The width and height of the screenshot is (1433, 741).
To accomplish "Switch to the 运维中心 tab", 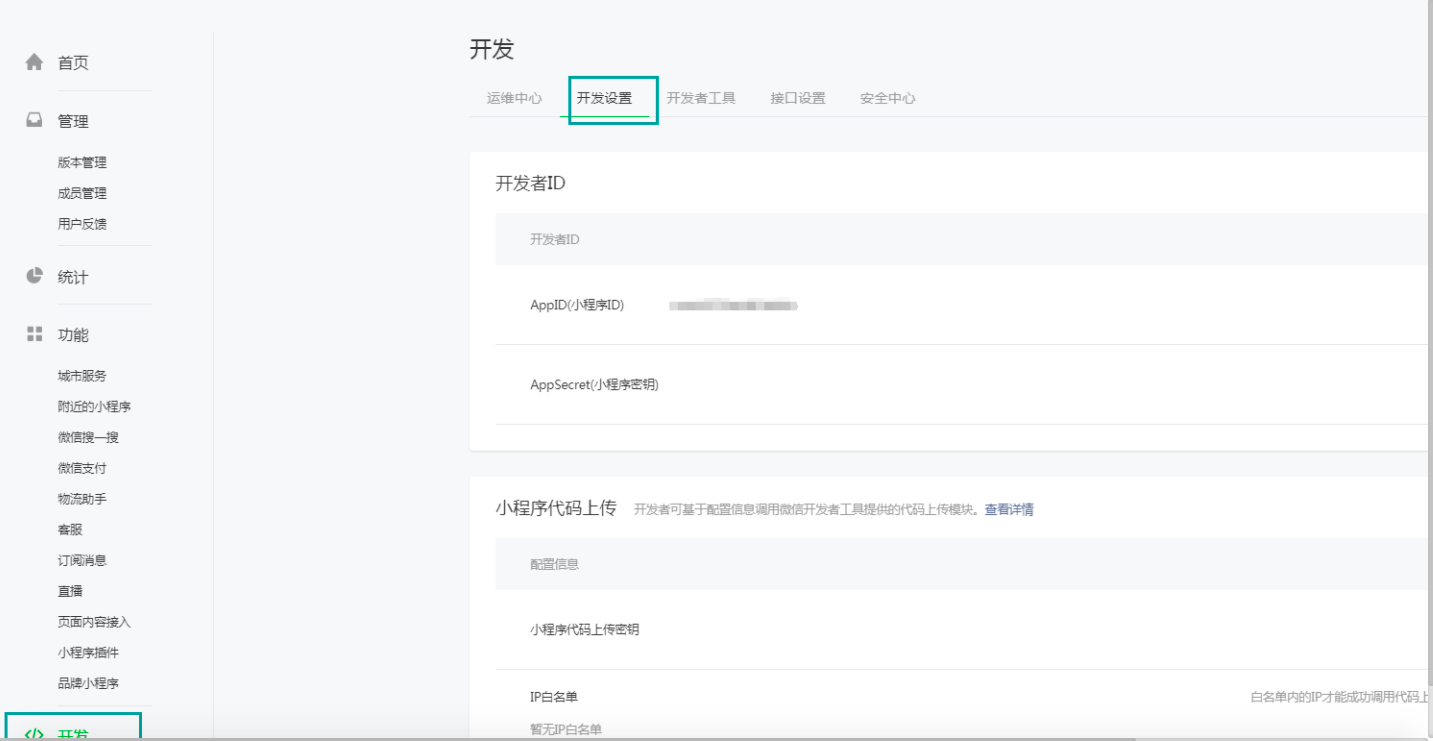I will (515, 98).
